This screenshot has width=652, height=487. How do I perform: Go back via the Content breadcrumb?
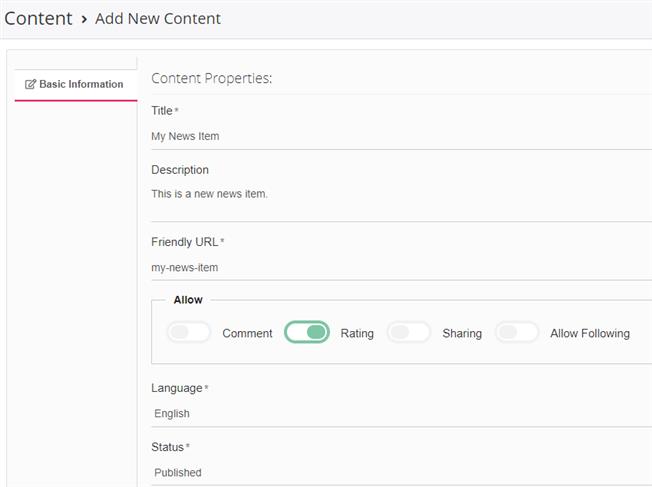(38, 19)
